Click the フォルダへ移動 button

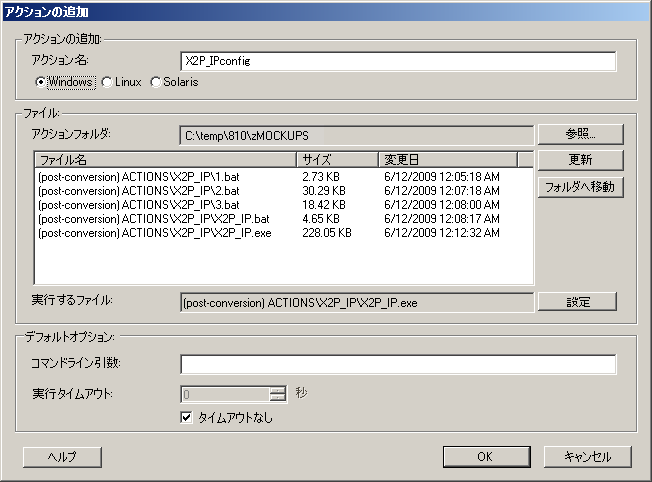580,186
